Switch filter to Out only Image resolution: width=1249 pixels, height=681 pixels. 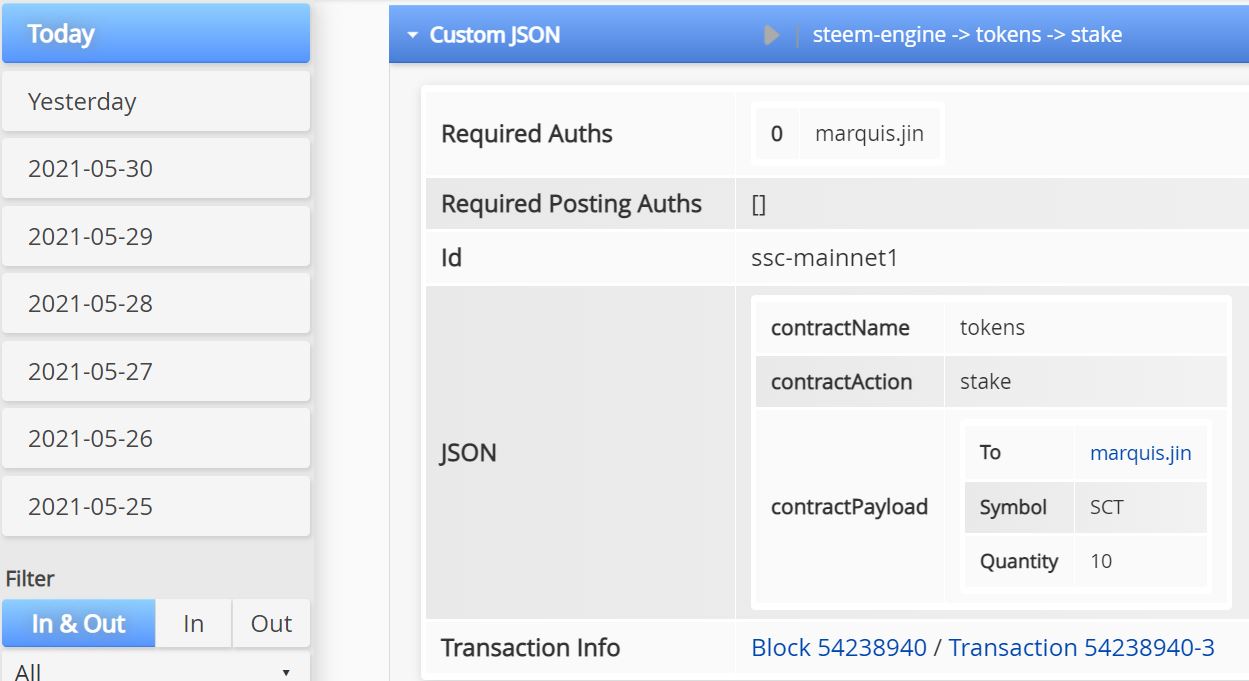[271, 623]
